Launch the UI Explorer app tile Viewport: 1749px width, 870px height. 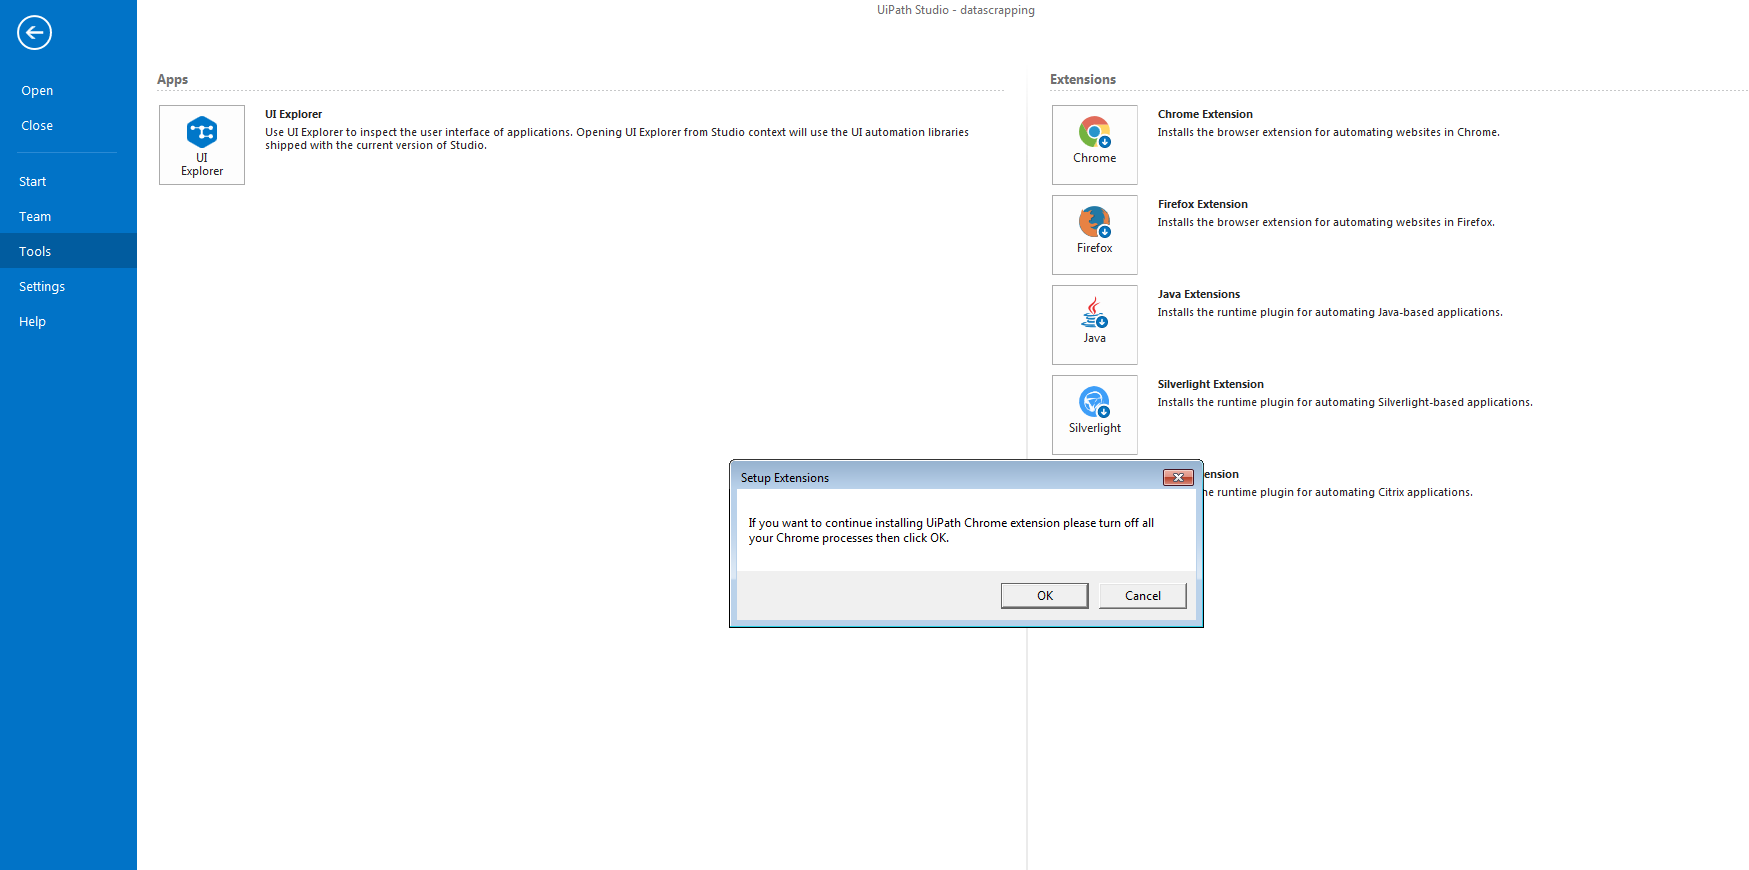tap(202, 145)
